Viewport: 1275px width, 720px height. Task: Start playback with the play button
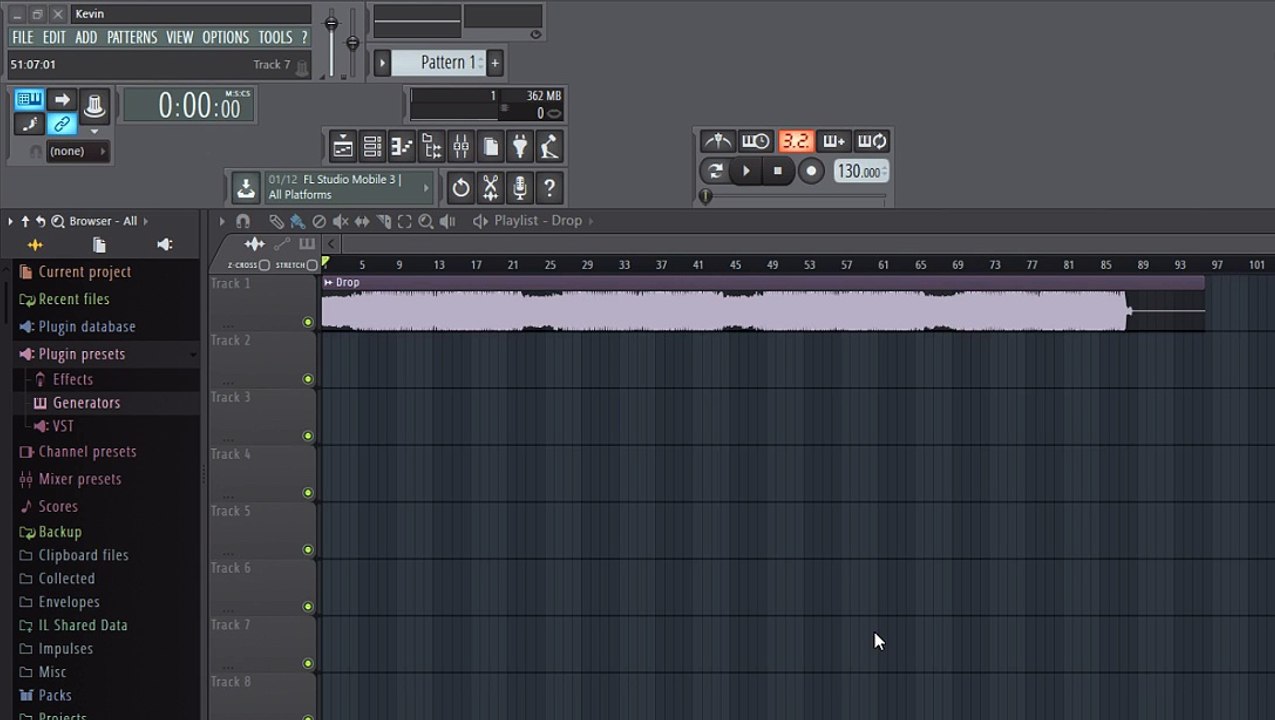point(746,171)
